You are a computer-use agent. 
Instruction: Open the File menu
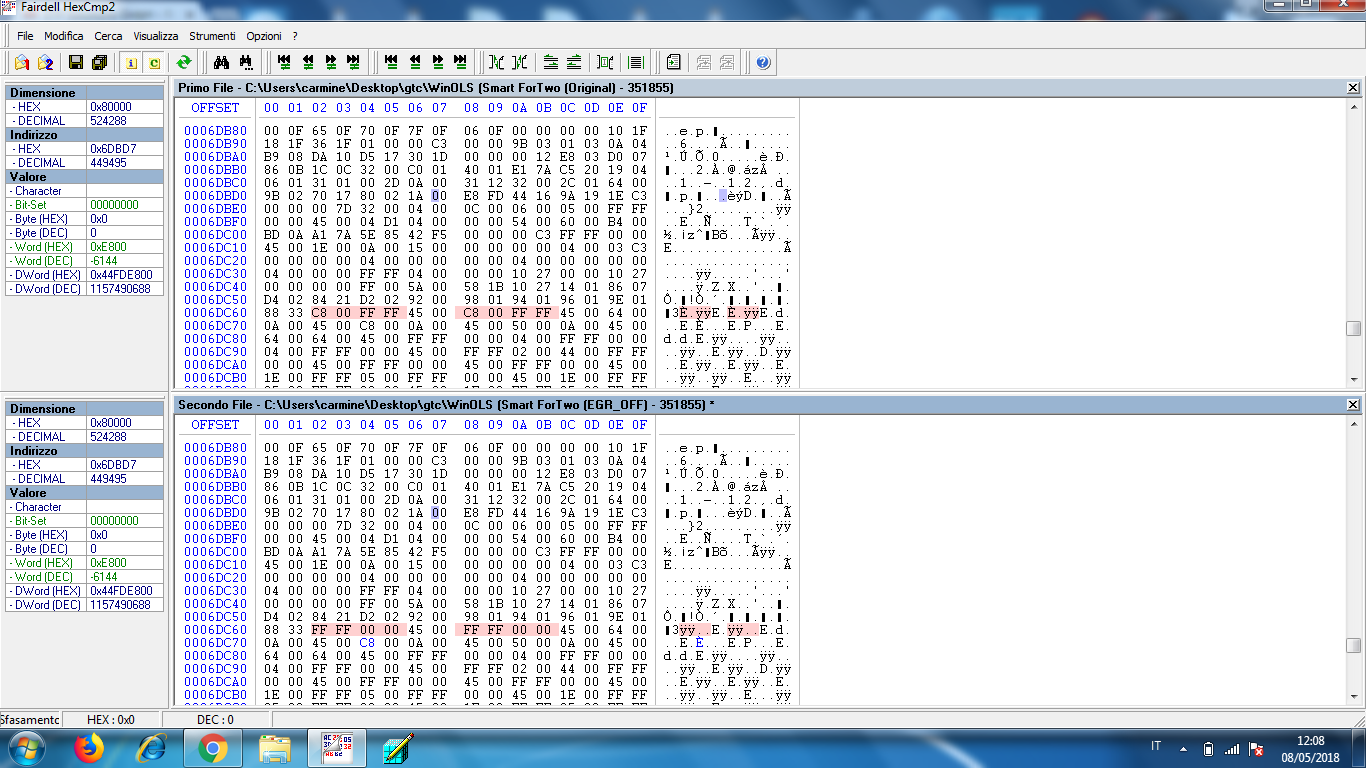point(25,36)
